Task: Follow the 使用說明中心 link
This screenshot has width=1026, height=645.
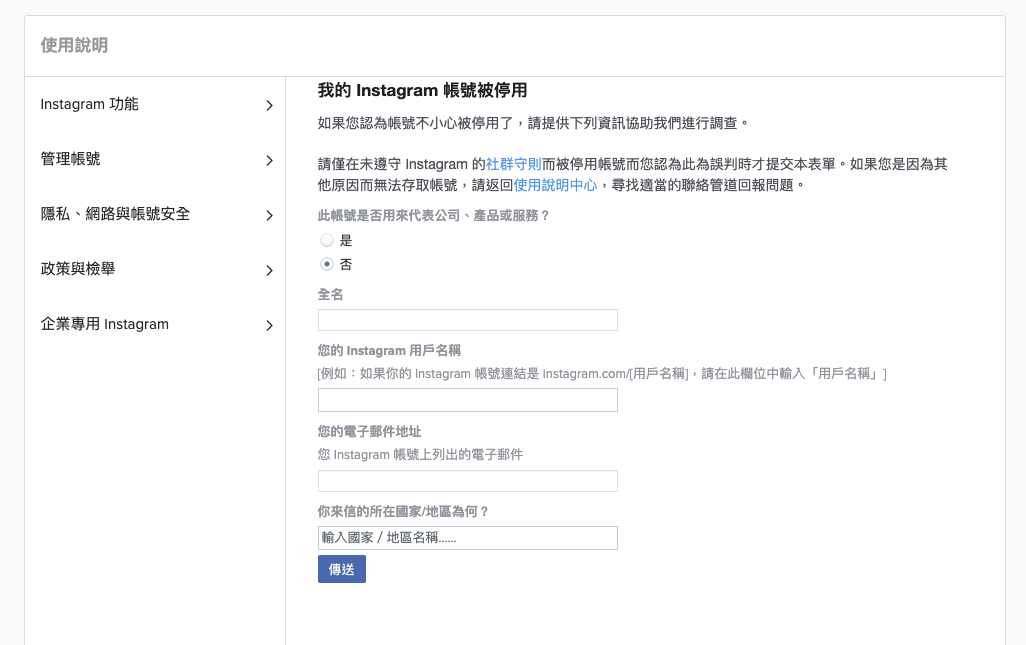Action: coord(555,185)
